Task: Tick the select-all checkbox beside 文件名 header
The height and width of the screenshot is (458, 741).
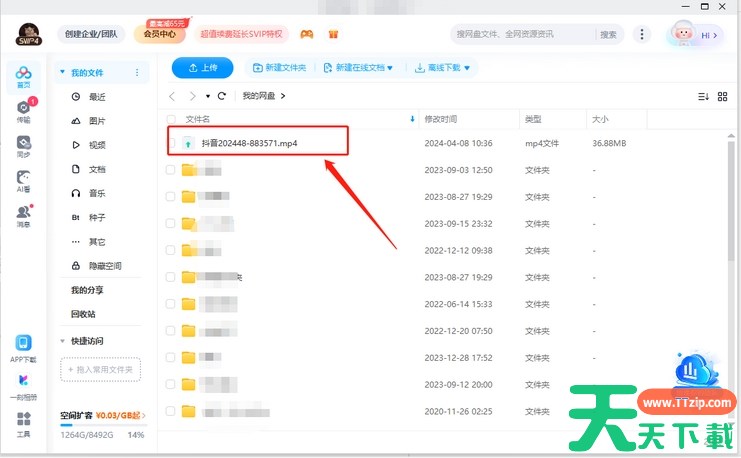Action: tap(171, 119)
